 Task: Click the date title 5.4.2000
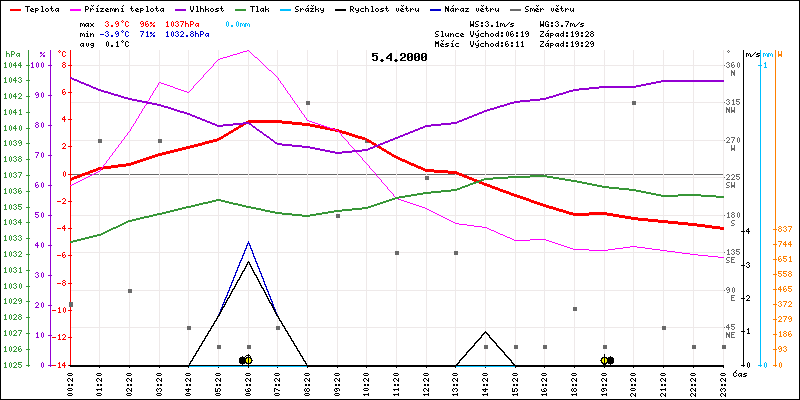pos(399,57)
